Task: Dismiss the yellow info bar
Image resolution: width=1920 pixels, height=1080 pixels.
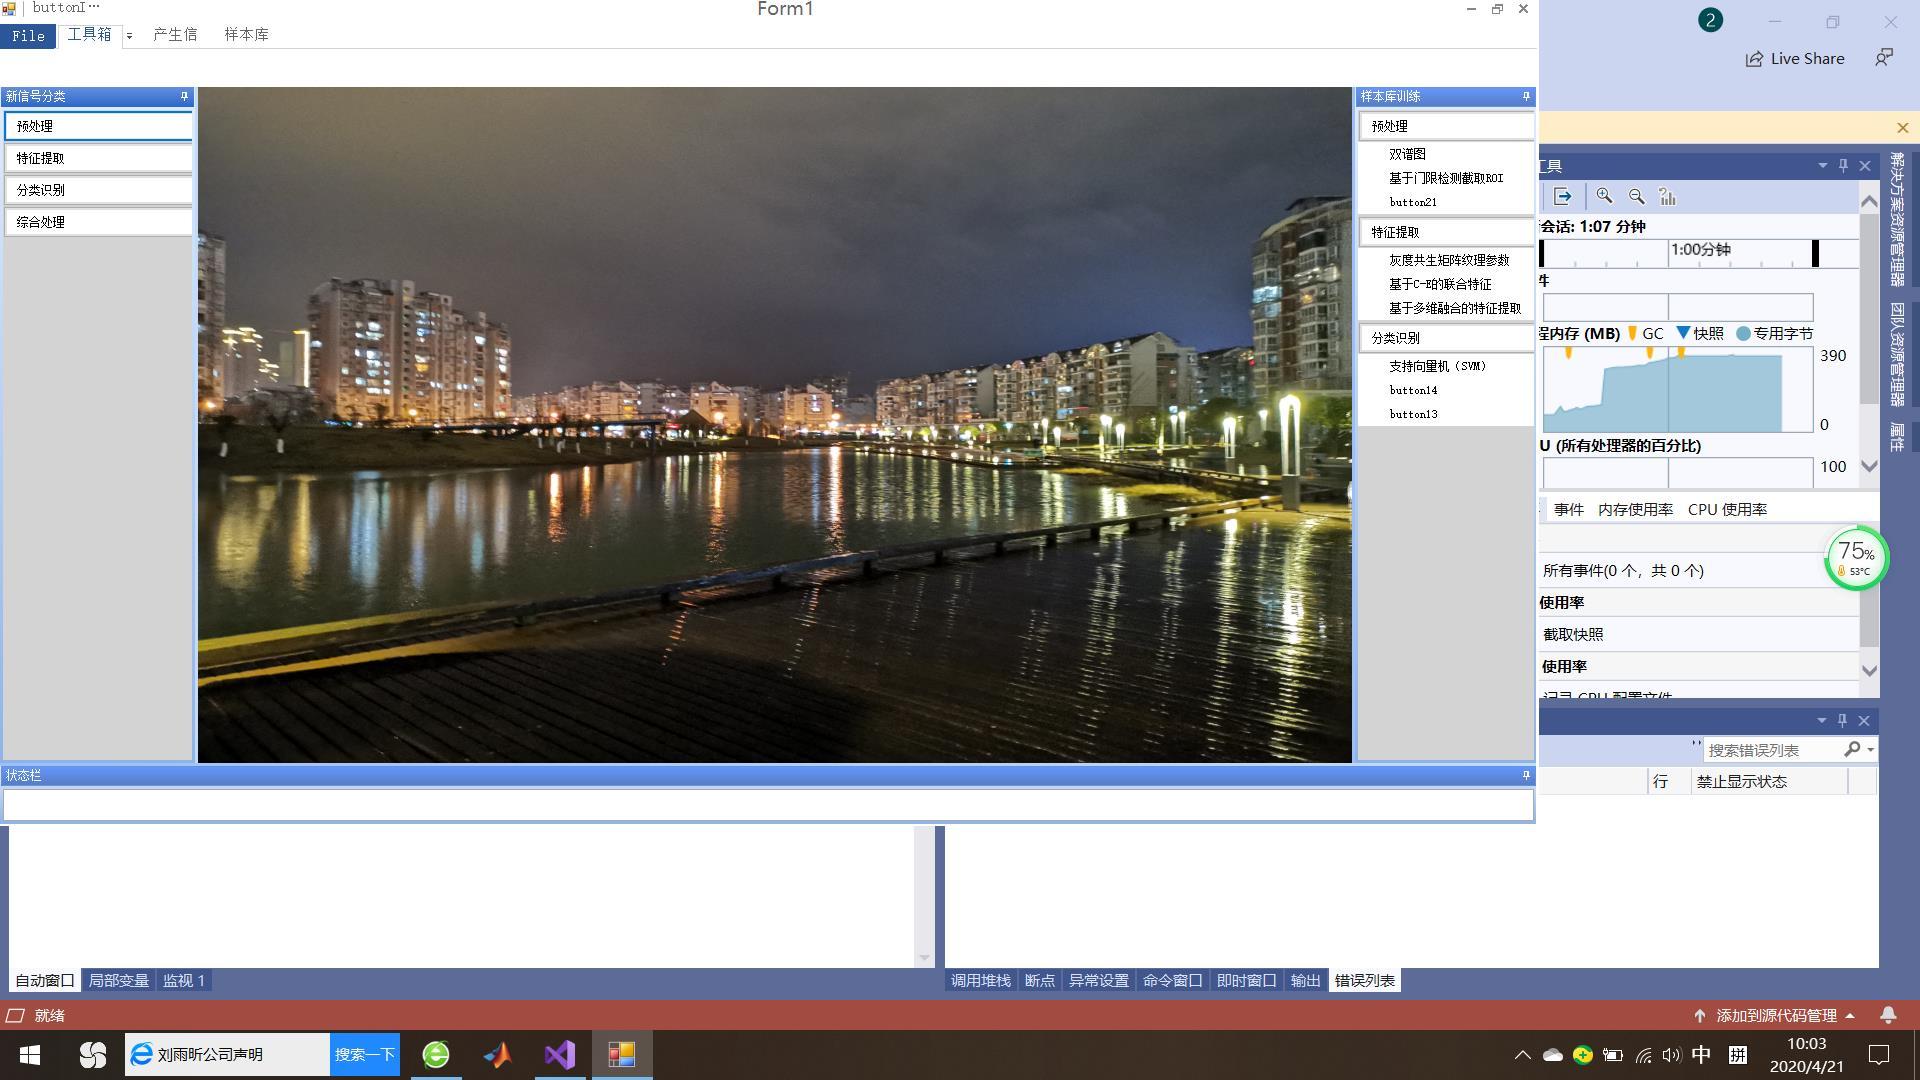Action: click(x=1902, y=128)
